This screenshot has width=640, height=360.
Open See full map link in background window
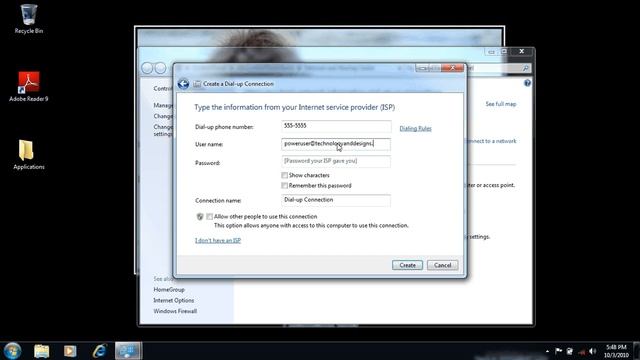[x=501, y=104]
